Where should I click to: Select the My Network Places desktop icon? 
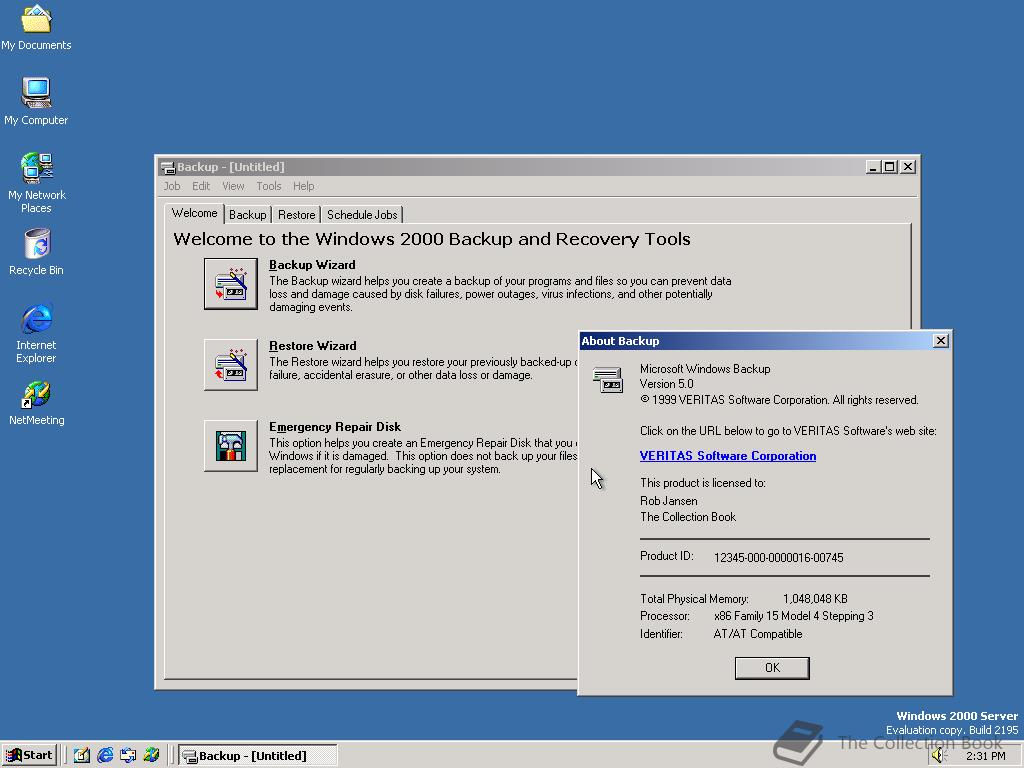[37, 183]
